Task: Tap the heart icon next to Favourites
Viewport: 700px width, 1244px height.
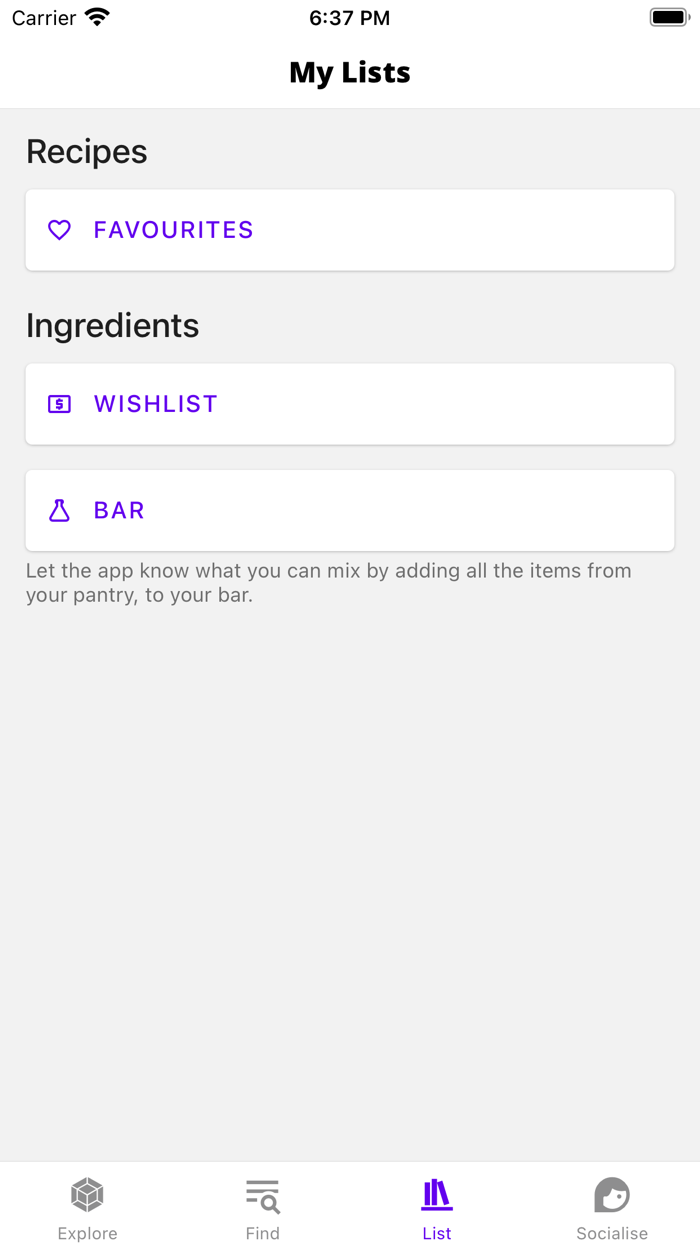Action: (60, 230)
